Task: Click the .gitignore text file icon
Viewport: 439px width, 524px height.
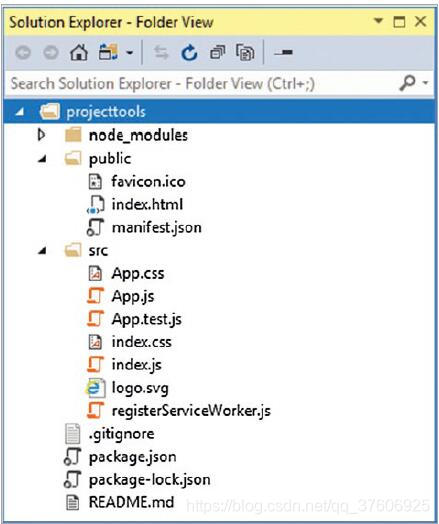Action: (72, 434)
